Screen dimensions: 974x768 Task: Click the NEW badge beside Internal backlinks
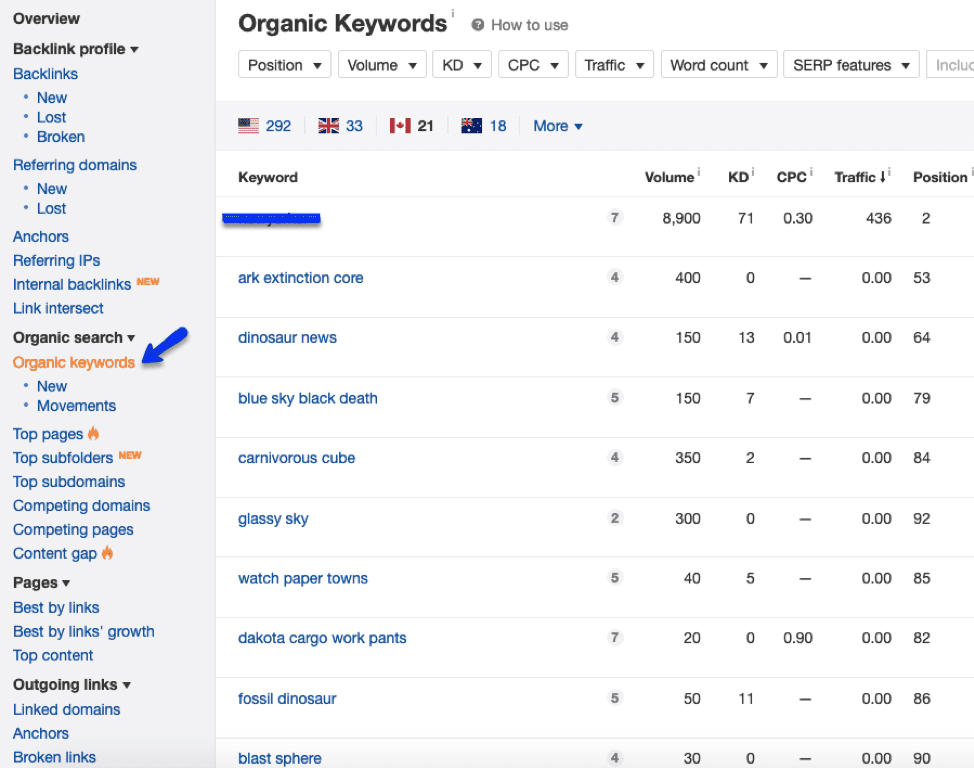tap(147, 281)
